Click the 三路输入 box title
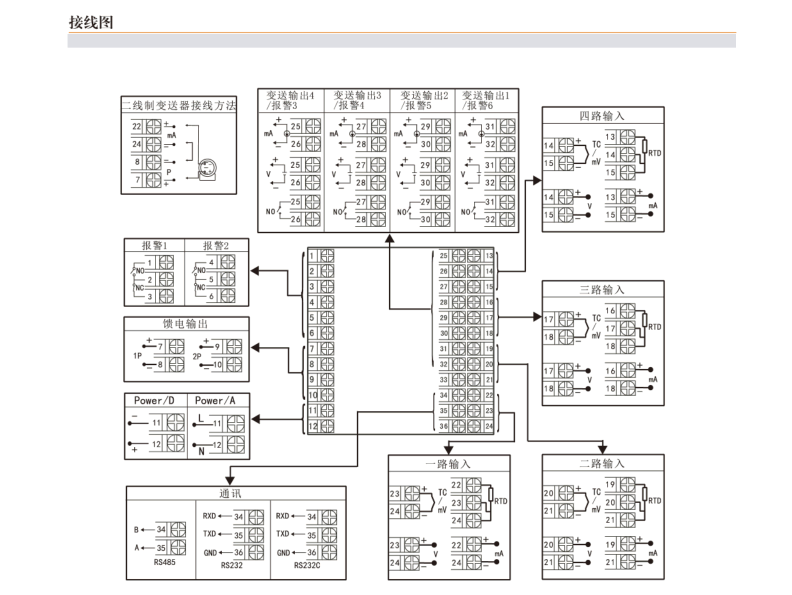 point(601,289)
